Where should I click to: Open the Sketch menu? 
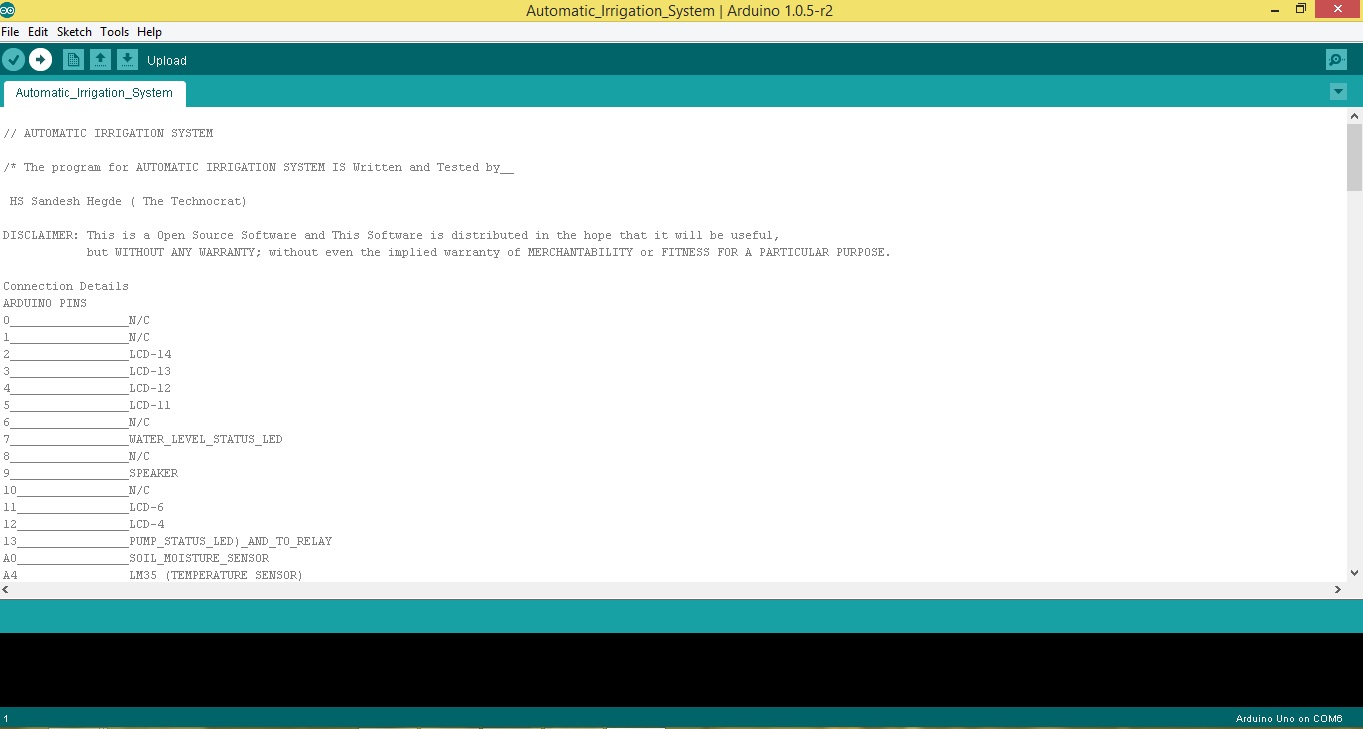(x=74, y=32)
